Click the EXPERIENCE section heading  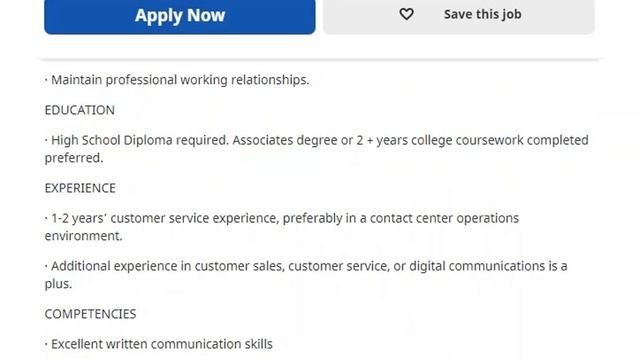[x=80, y=188]
